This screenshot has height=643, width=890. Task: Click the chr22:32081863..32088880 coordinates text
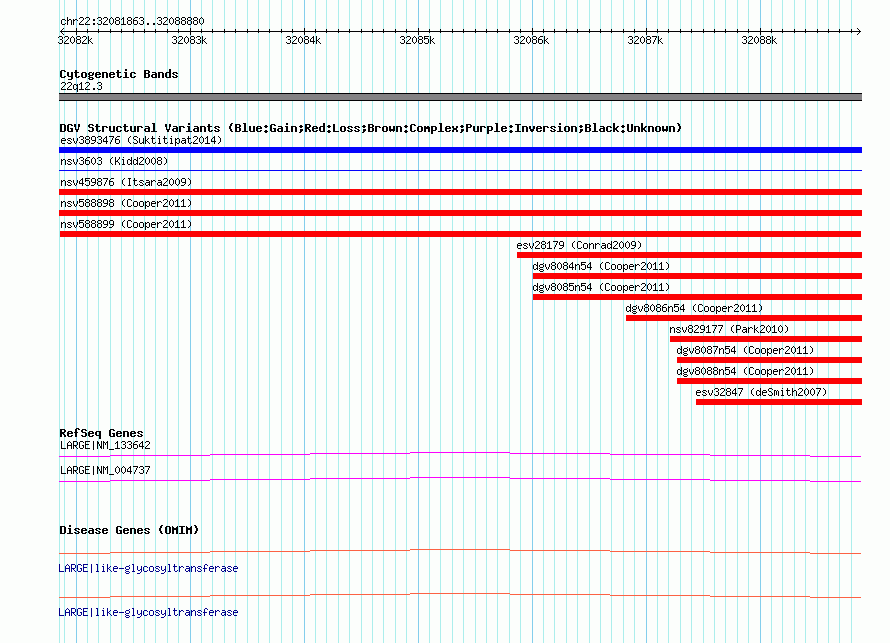(x=132, y=21)
